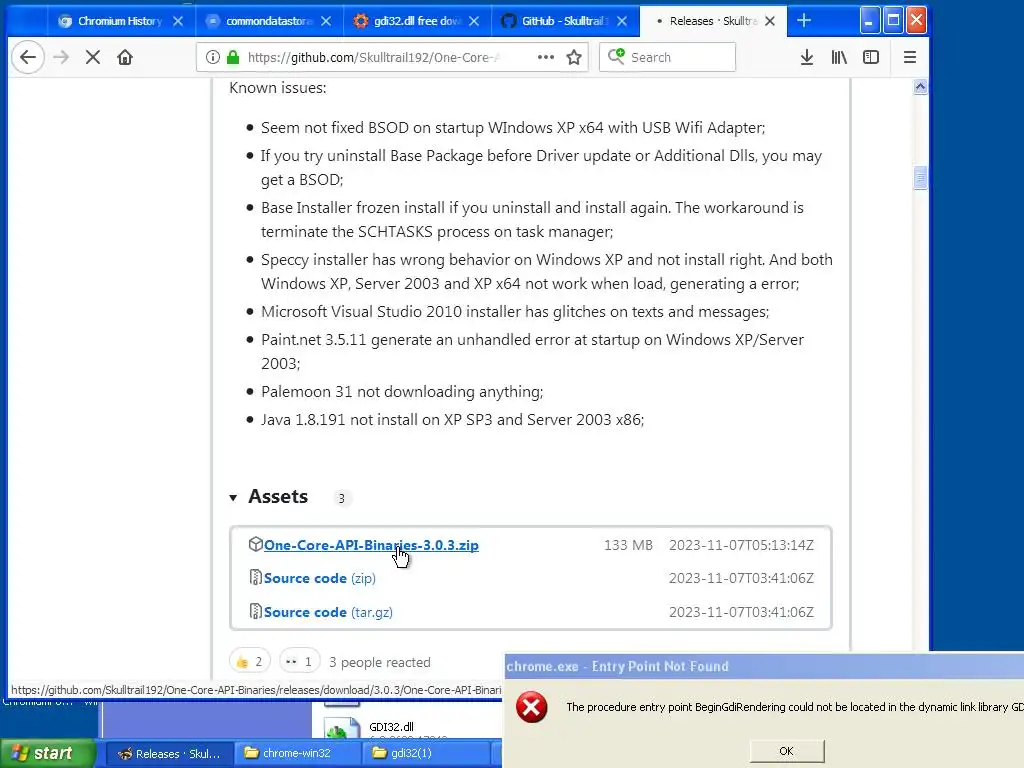Open the gdi32(1) taskbar folder
Screen dimensions: 1024x768
425,754
